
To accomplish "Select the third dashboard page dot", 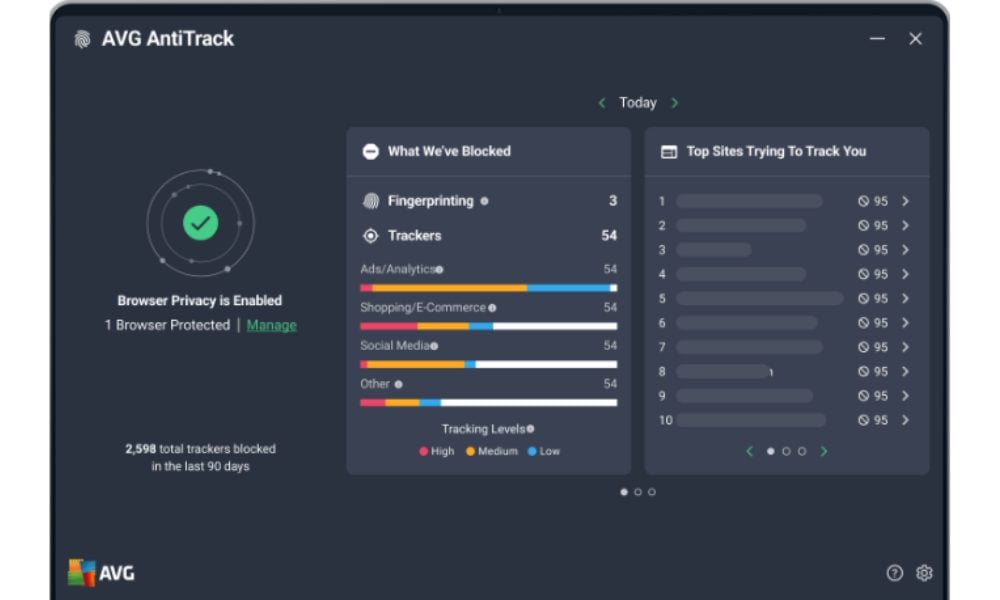I will [x=652, y=492].
